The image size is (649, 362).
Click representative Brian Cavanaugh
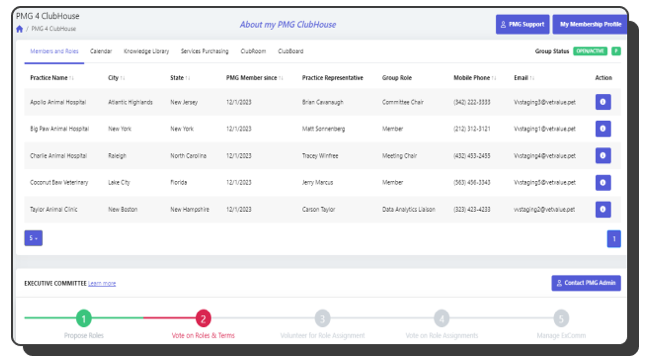[x=323, y=102]
